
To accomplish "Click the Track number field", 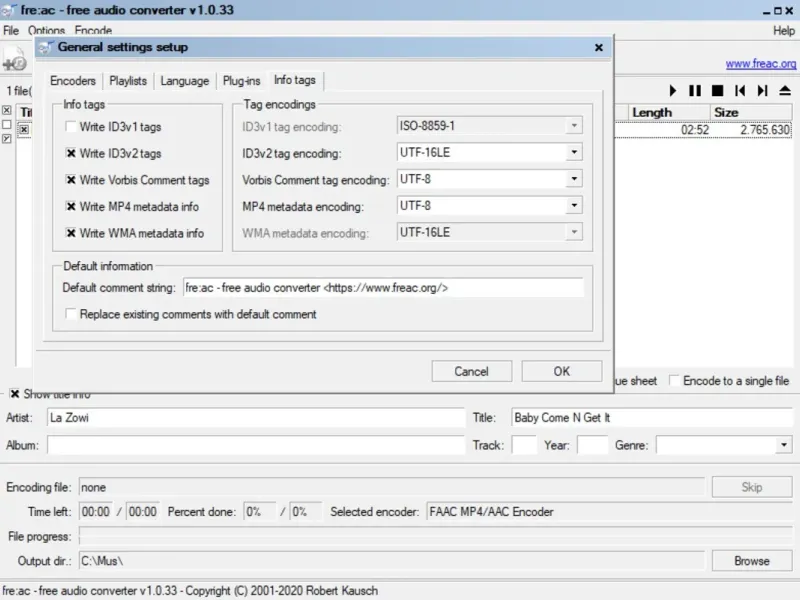I will point(524,445).
